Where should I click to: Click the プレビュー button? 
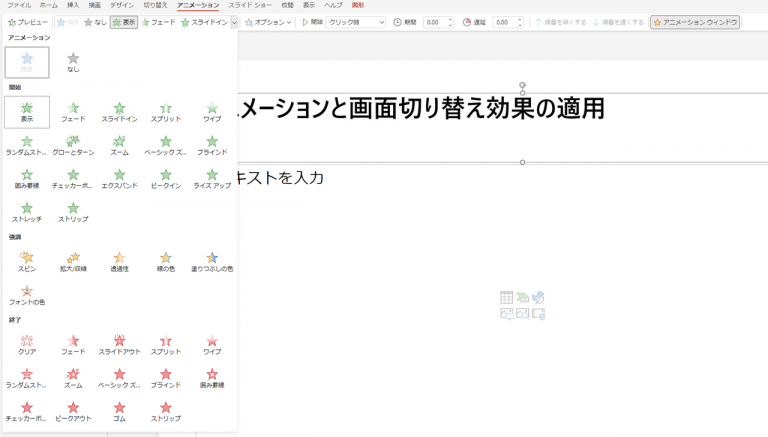(28, 22)
